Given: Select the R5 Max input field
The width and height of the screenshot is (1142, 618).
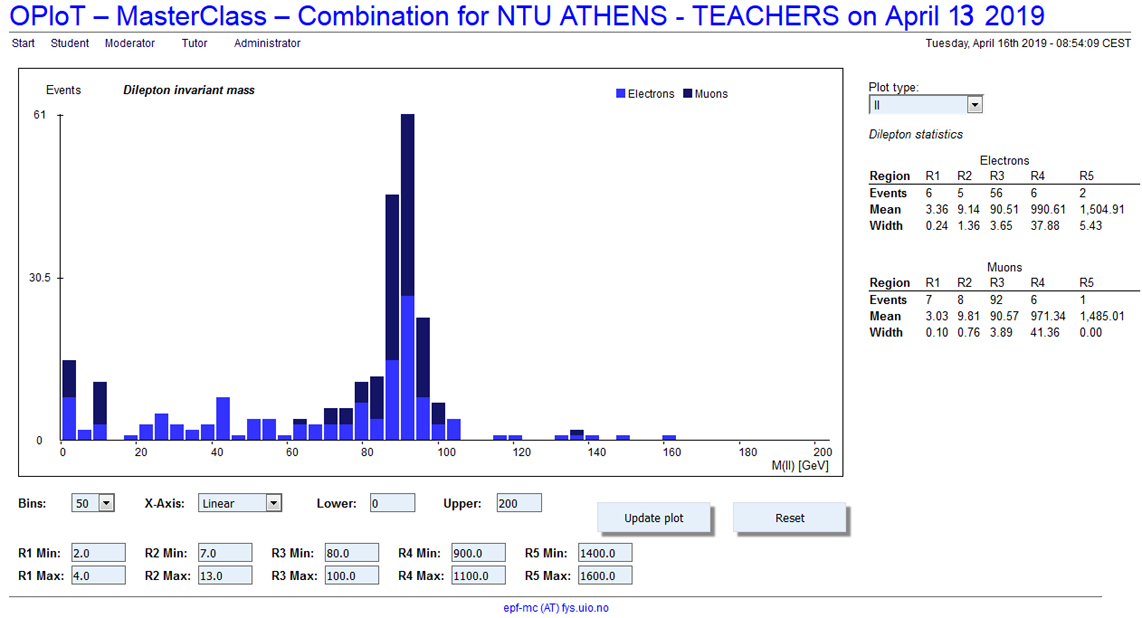Looking at the screenshot, I should pyautogui.click(x=605, y=576).
